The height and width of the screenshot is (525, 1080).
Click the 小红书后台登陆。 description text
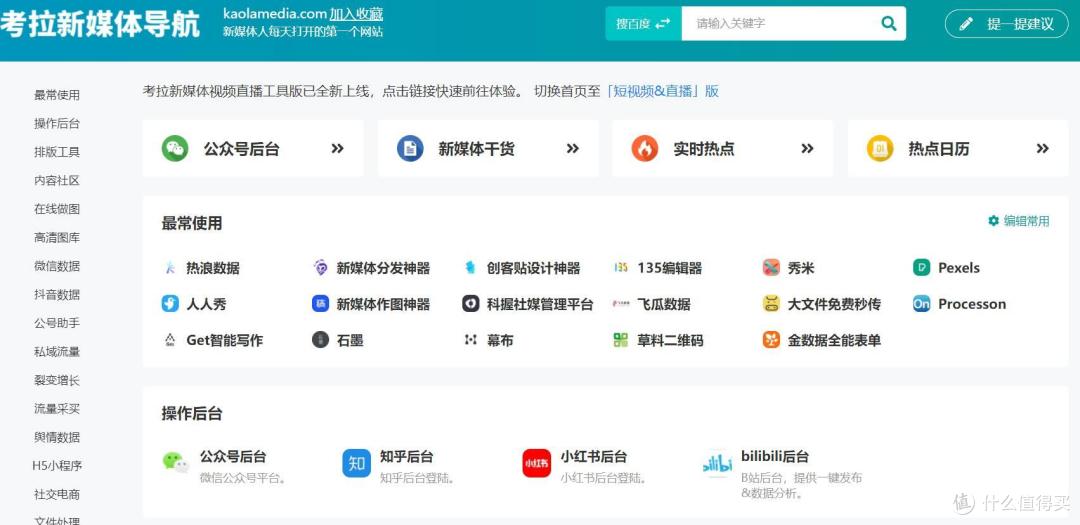point(604,477)
